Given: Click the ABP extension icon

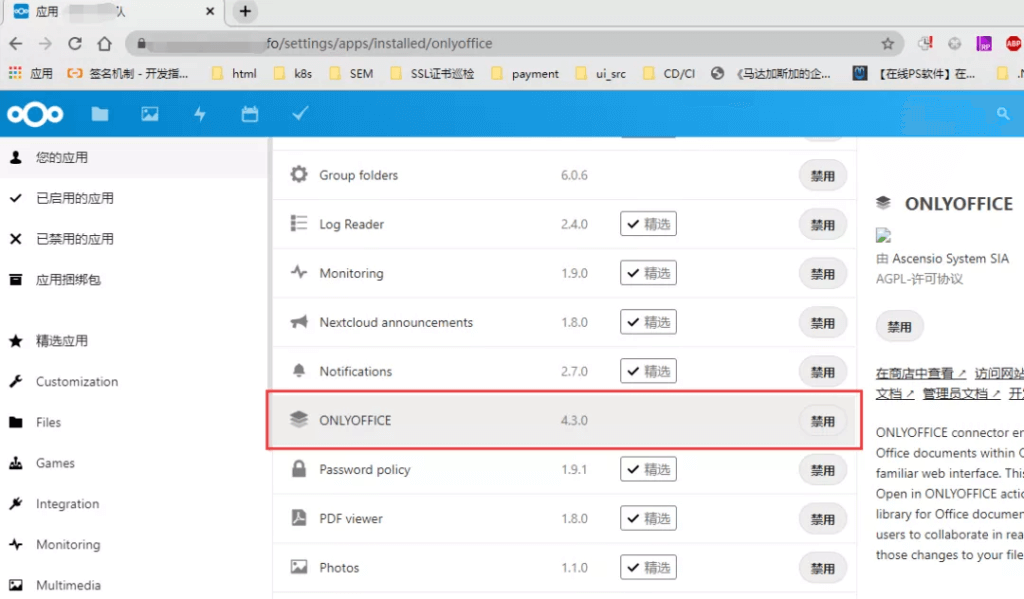Looking at the screenshot, I should [x=1013, y=44].
